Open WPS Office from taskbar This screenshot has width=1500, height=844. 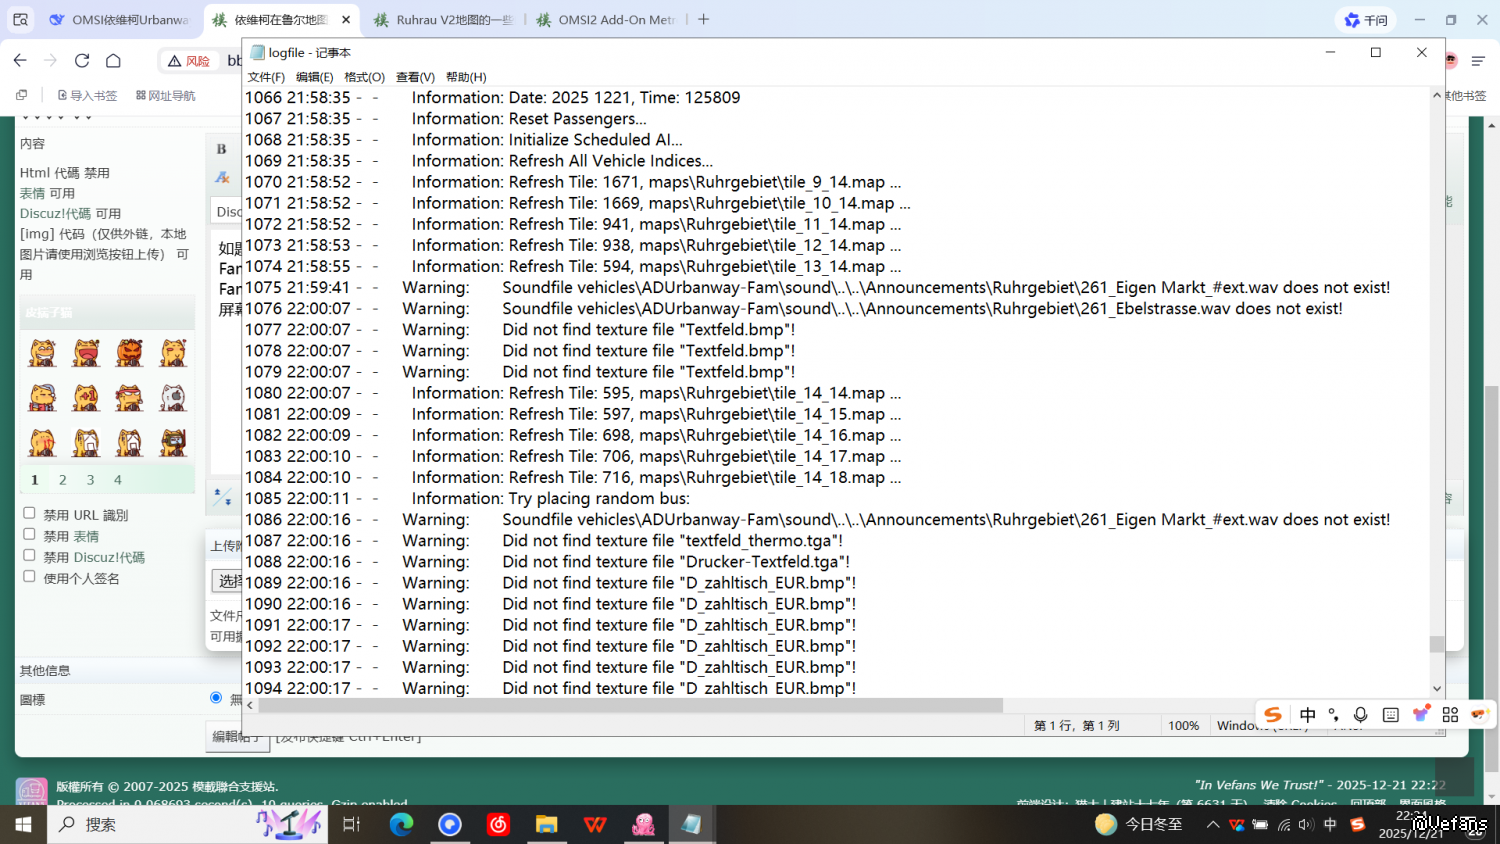click(x=595, y=824)
